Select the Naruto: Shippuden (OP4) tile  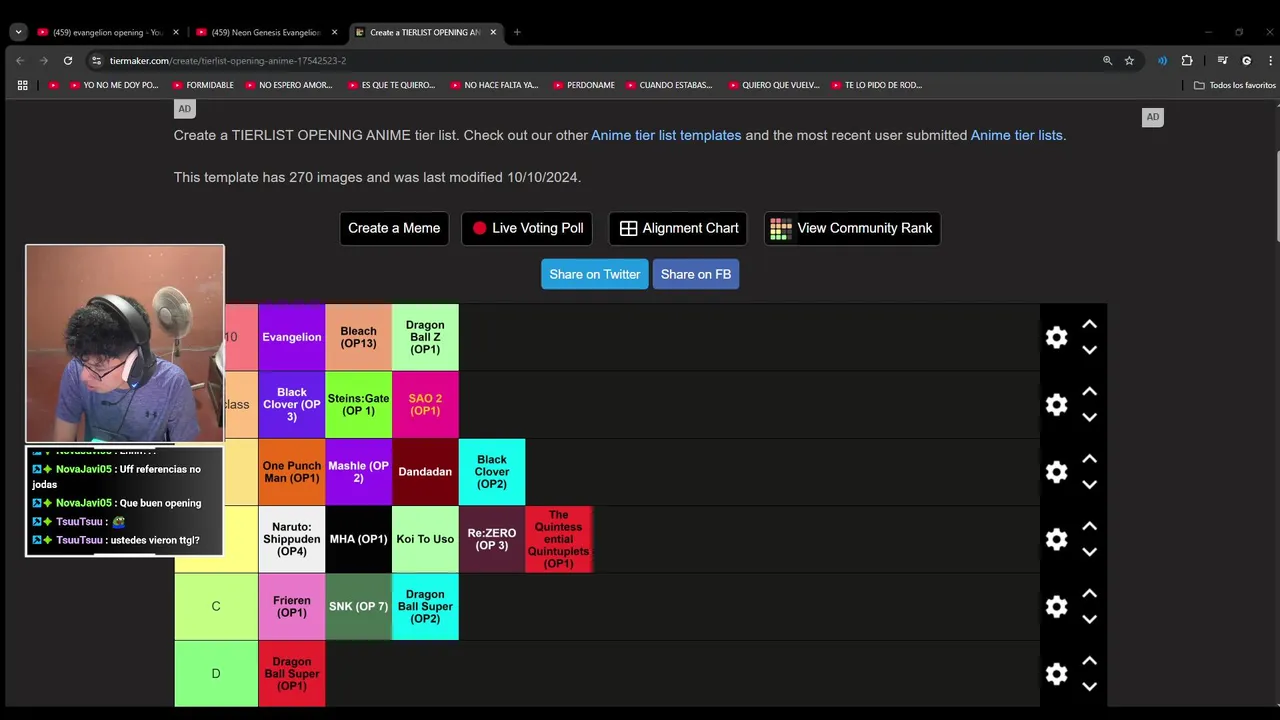[292, 539]
